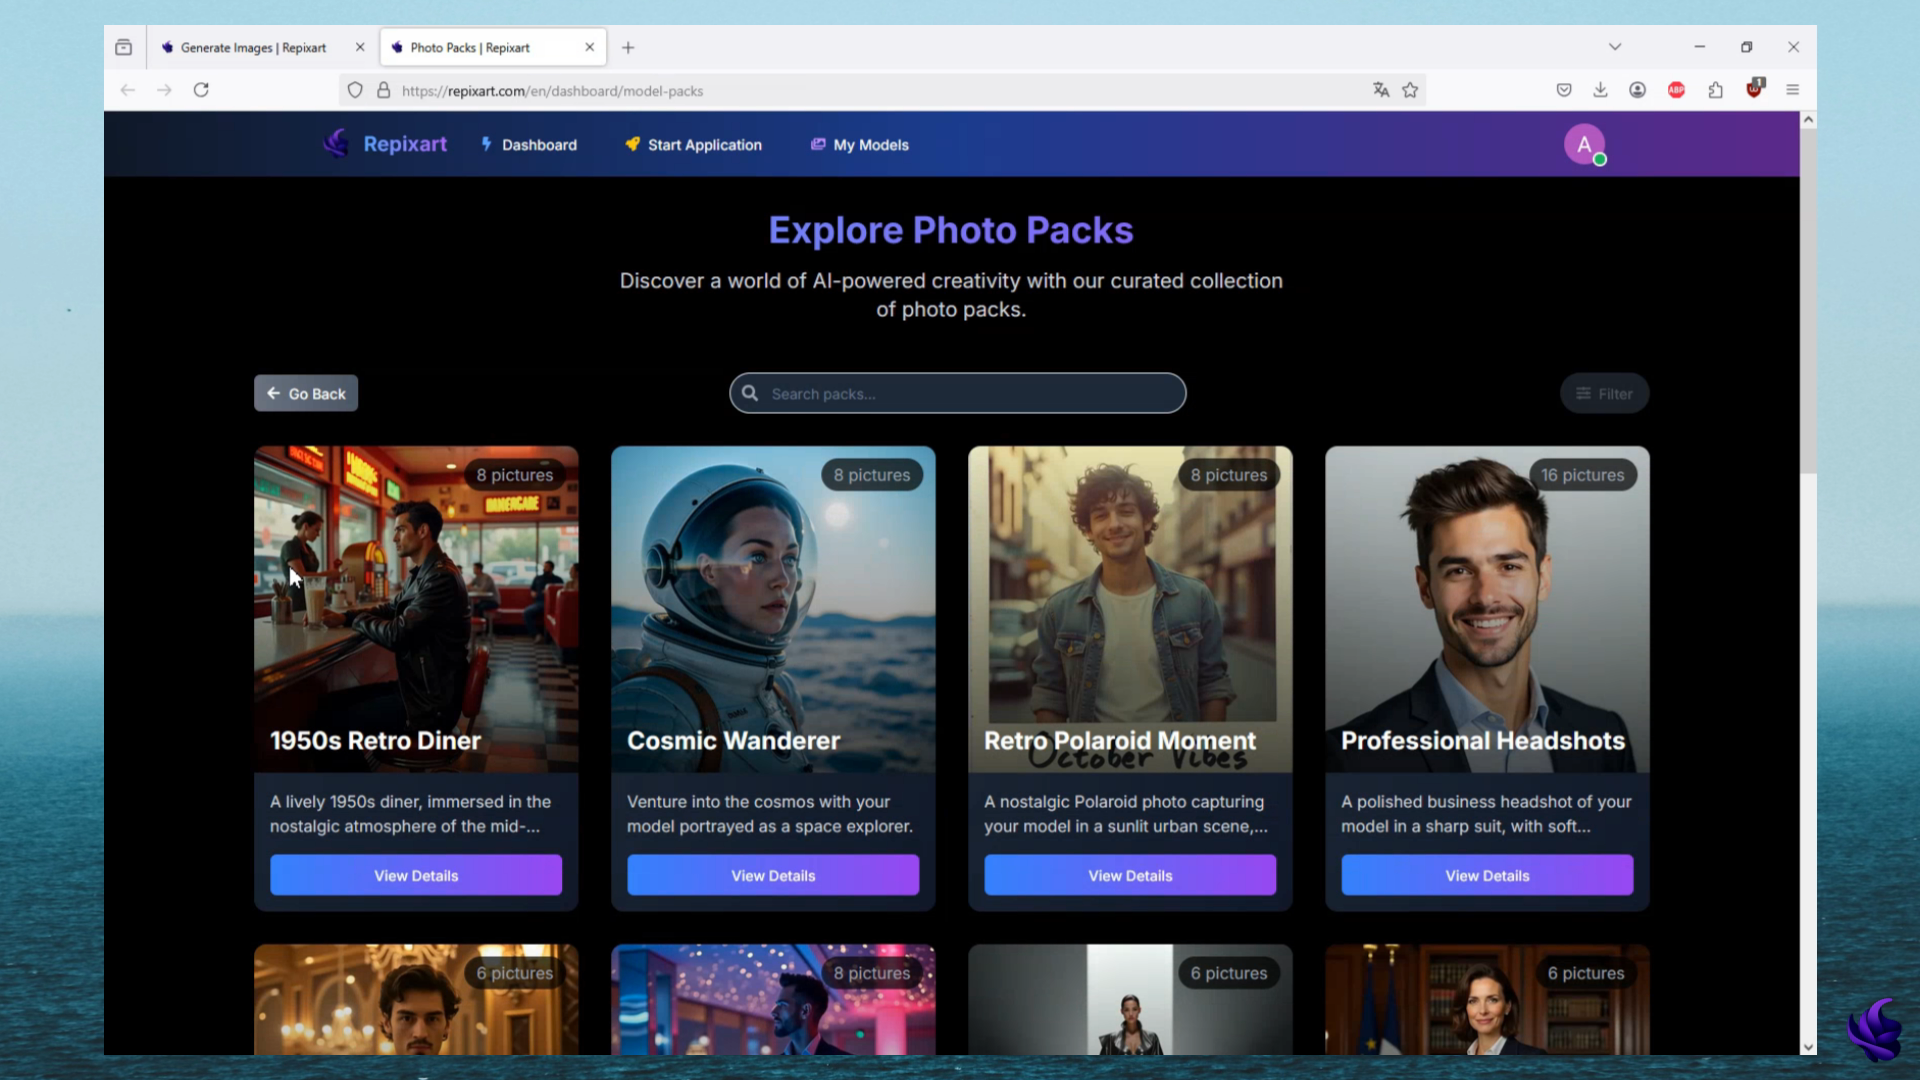Open the Firefox downloads icon
Viewport: 1920px width, 1080px height.
point(1600,90)
